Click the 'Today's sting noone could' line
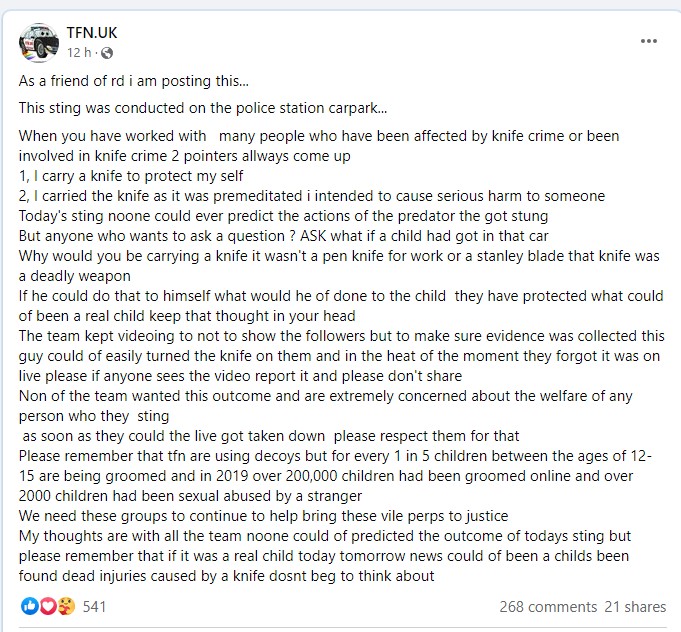681x632 pixels. point(283,216)
